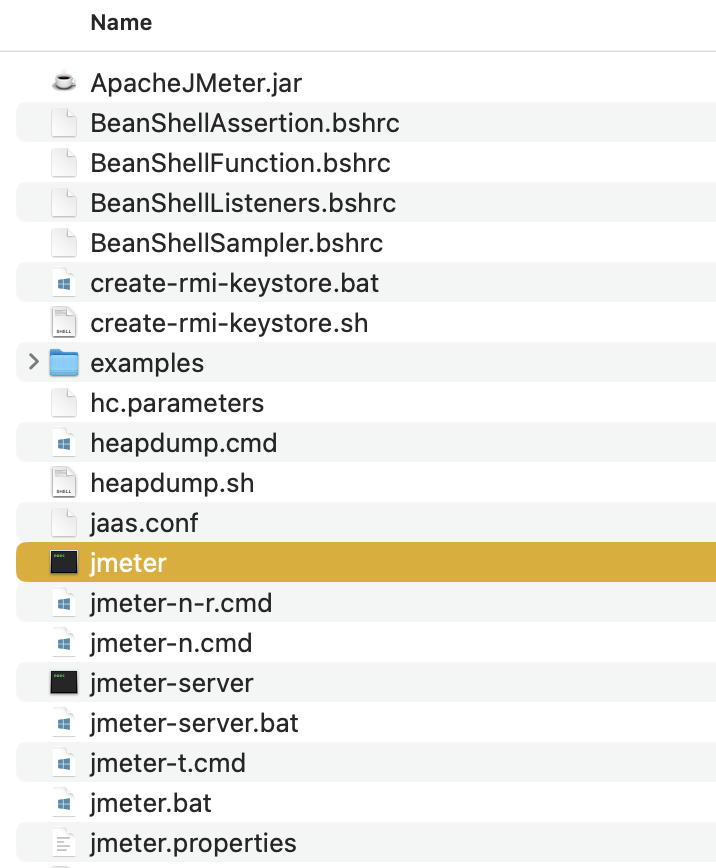Select the BeanShellSampler.bshrc file
Image resolution: width=716 pixels, height=868 pixels.
pos(236,243)
